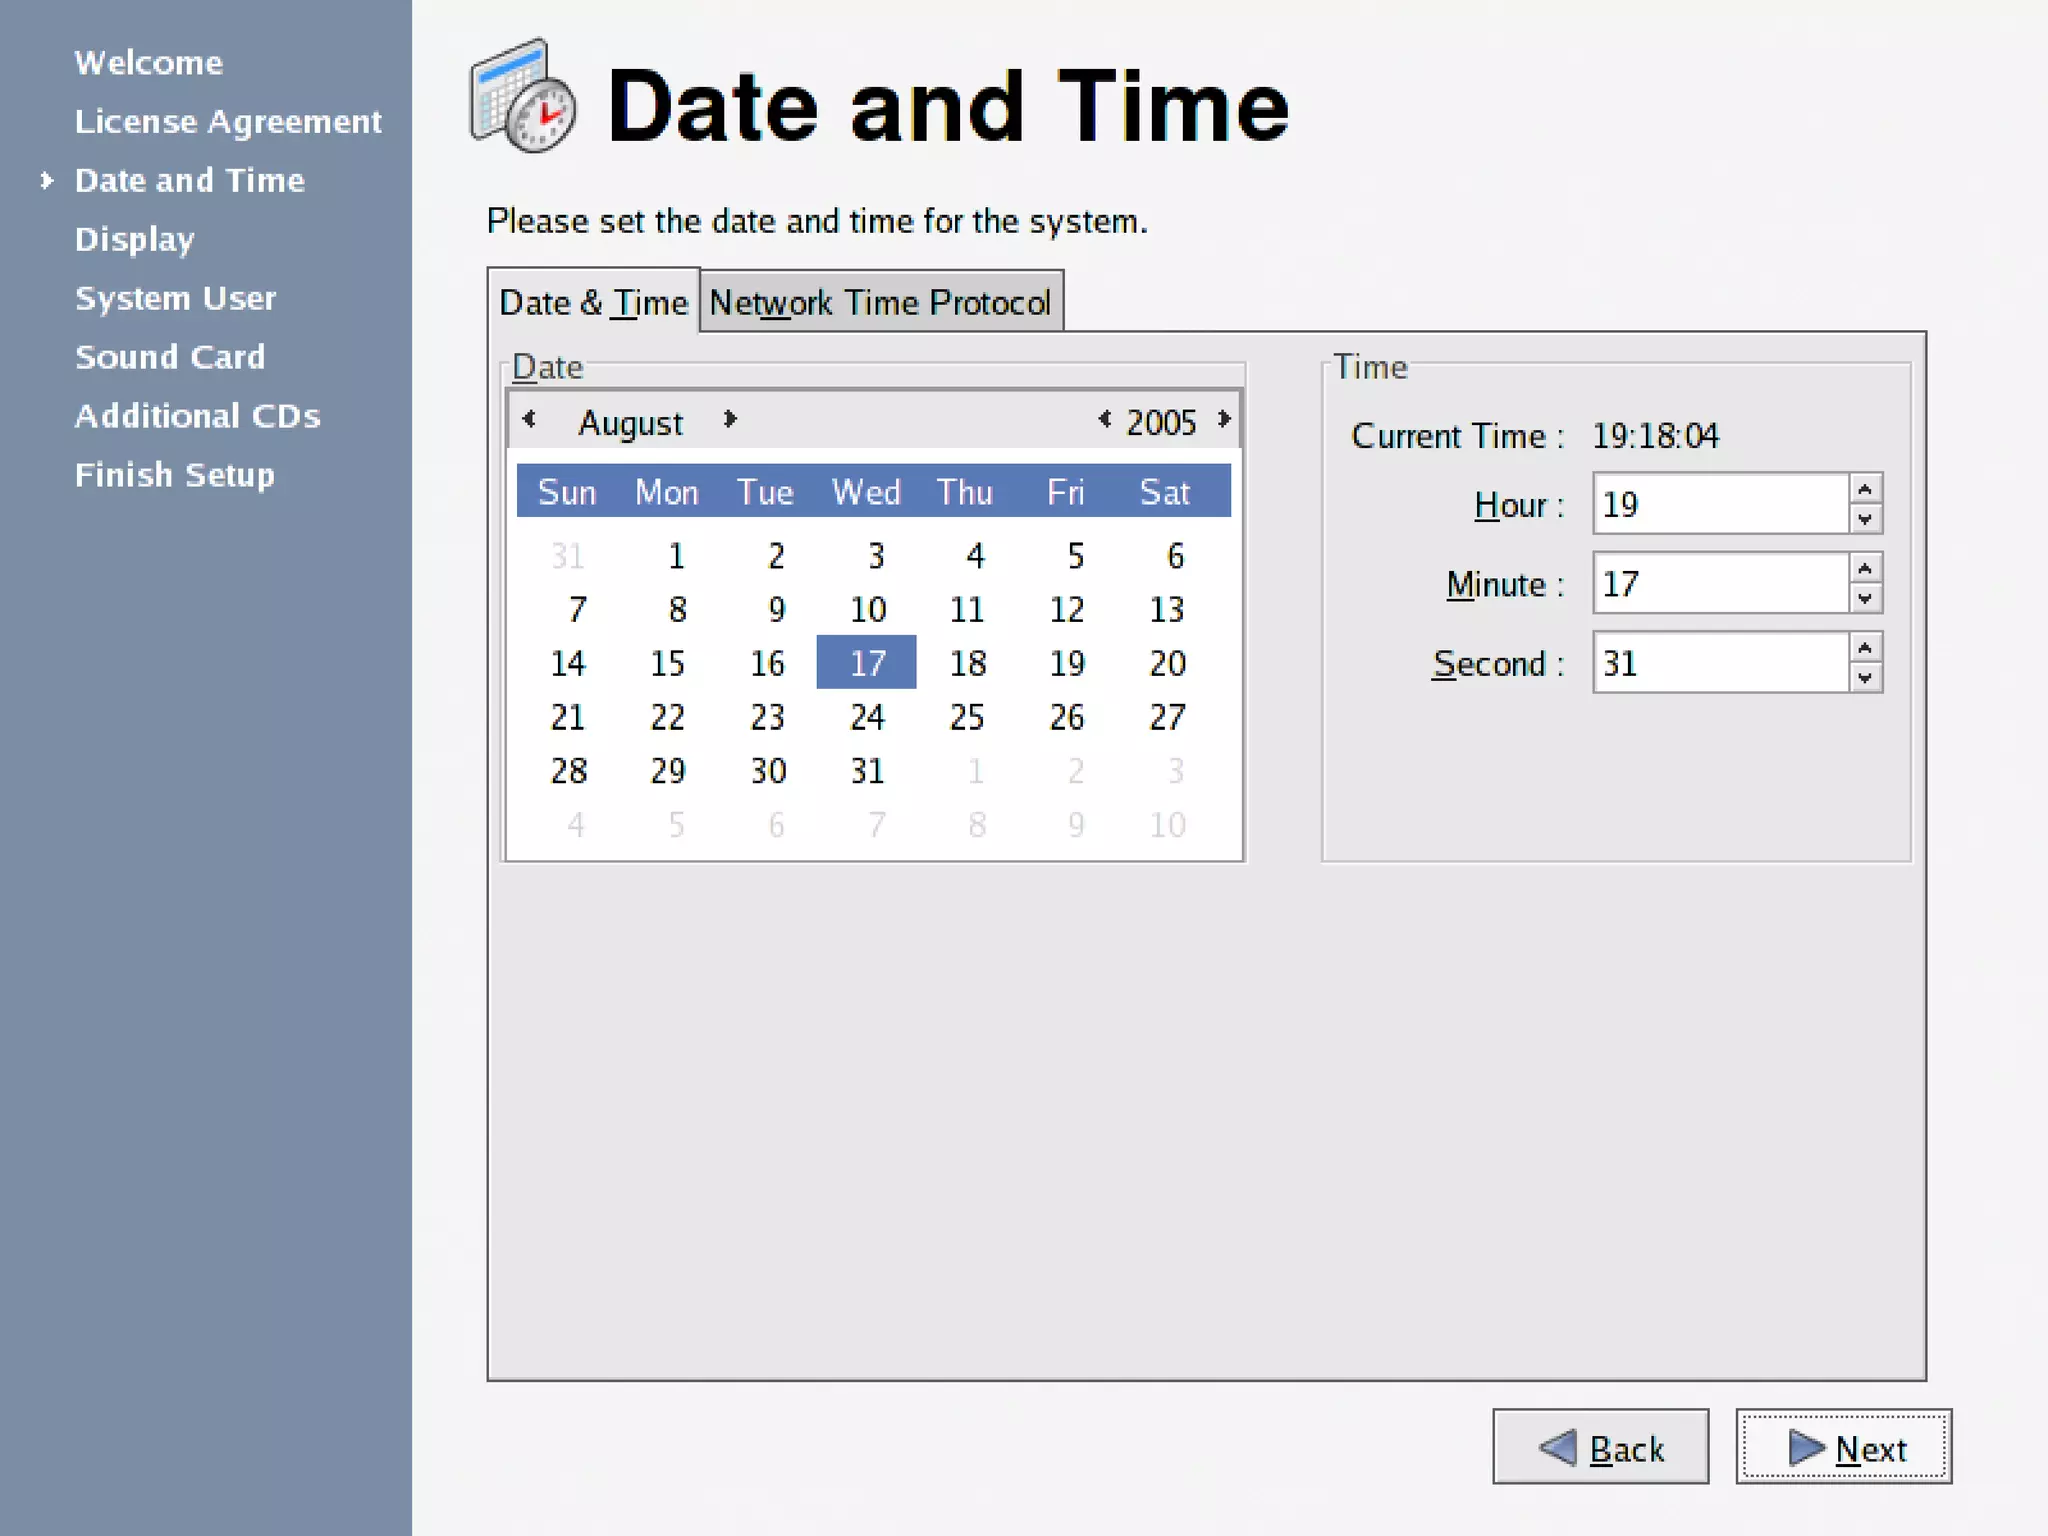Click previous year arrow before 2005
Screen dimensions: 2048x1536
[x=1104, y=420]
